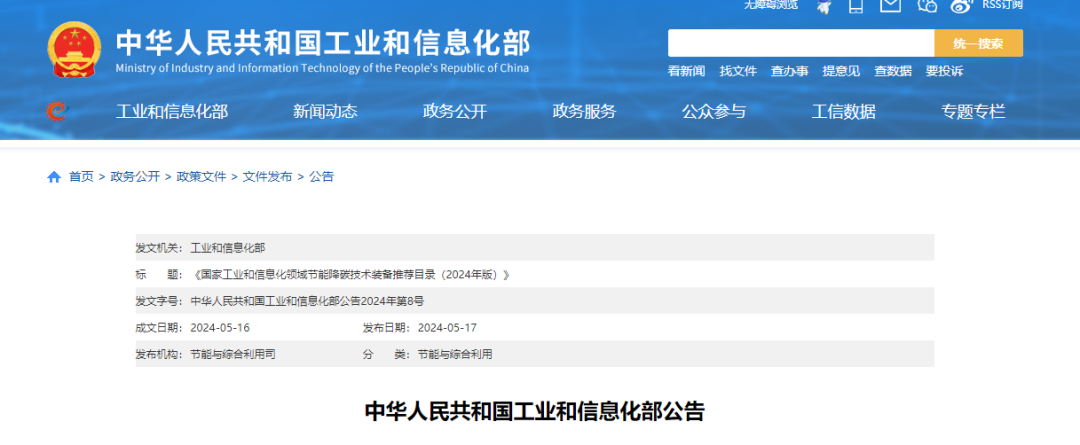Screen dimensions: 1080x445
Task: Open 专题专栏 navigation menu
Action: 973,112
